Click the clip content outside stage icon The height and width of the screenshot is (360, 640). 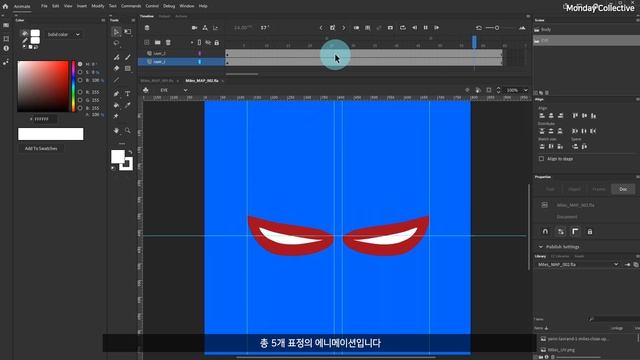489,90
